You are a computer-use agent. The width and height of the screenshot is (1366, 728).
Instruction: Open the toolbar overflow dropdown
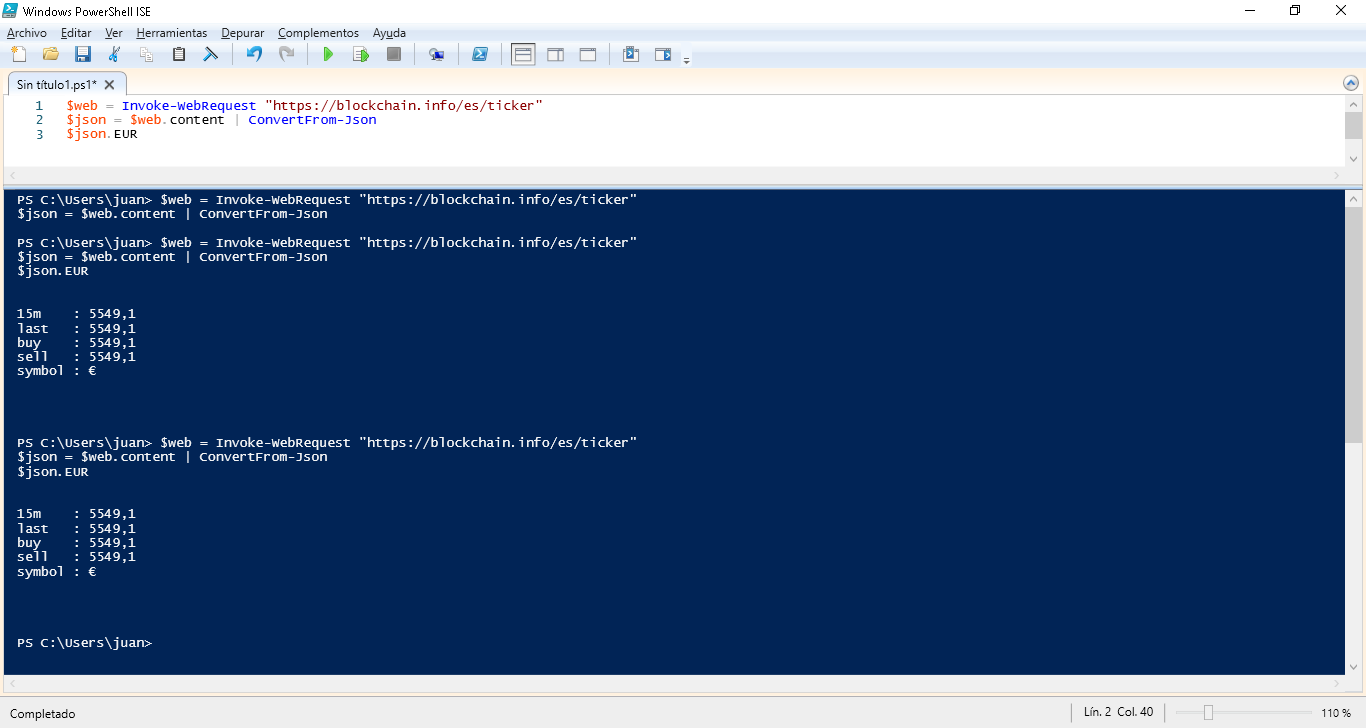pyautogui.click(x=687, y=58)
